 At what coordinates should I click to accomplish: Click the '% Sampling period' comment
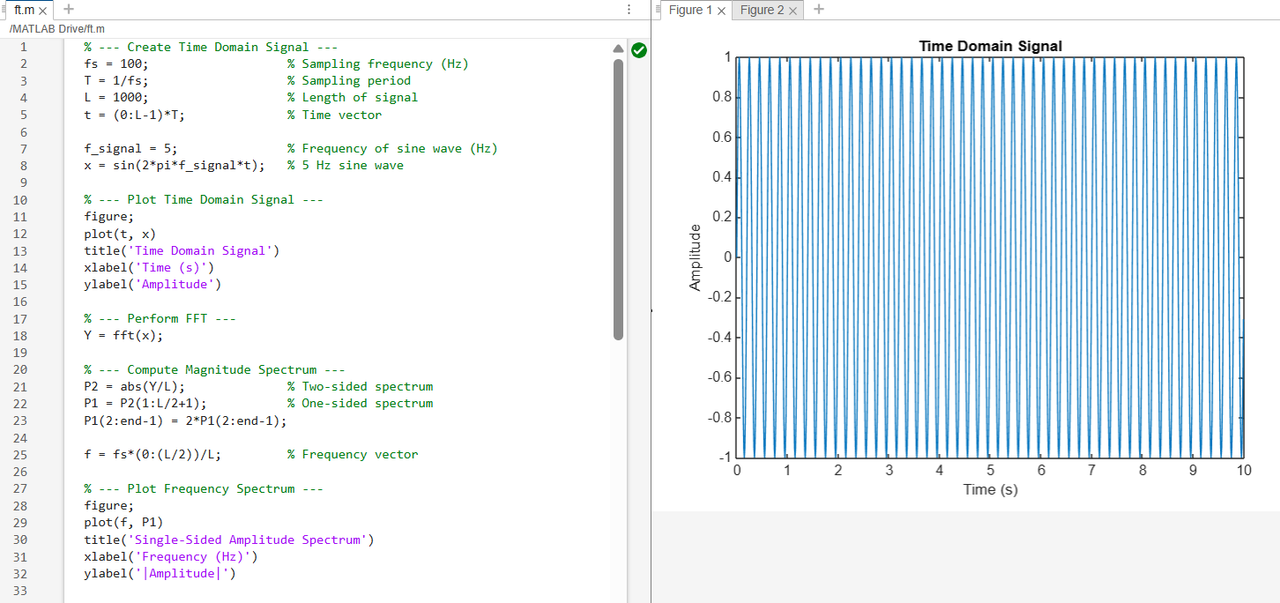tap(349, 81)
